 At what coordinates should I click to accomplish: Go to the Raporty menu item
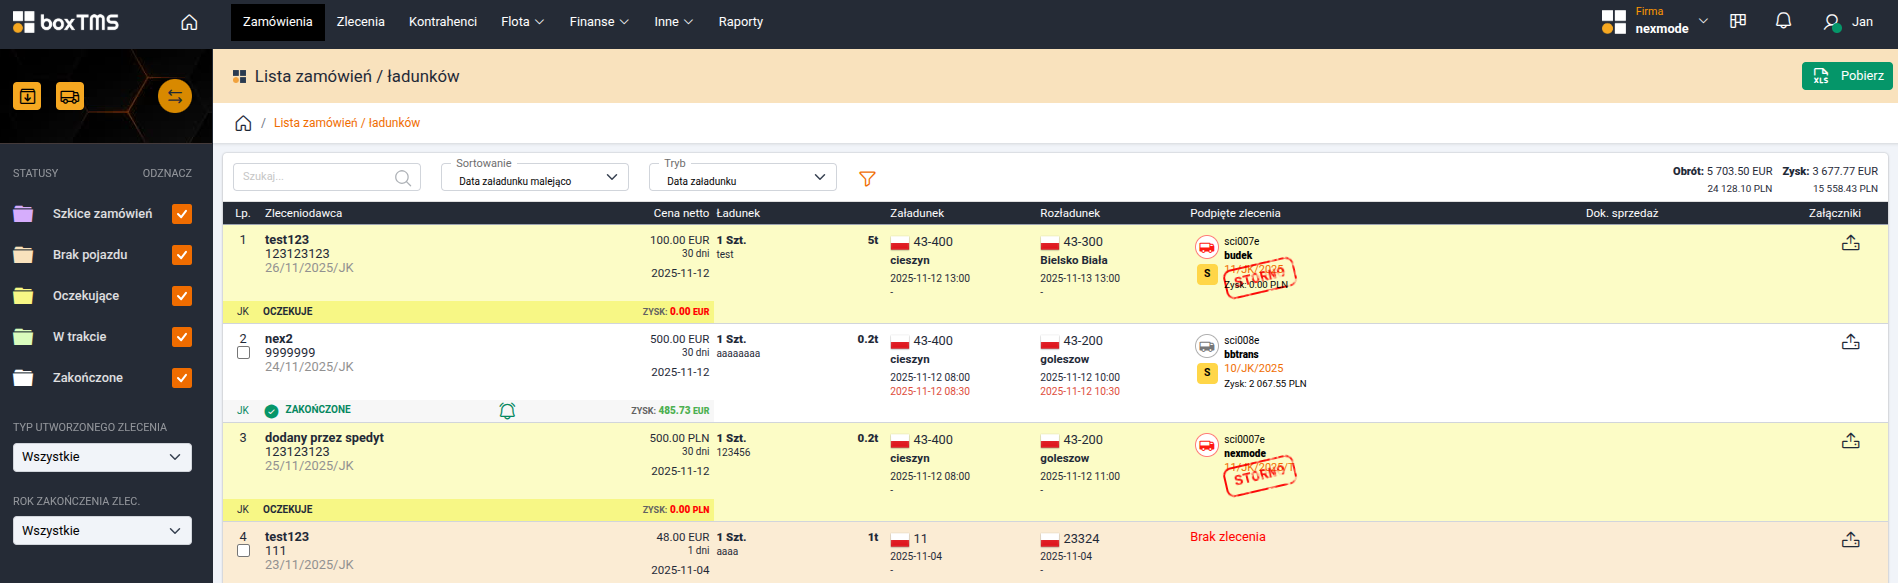tap(740, 22)
